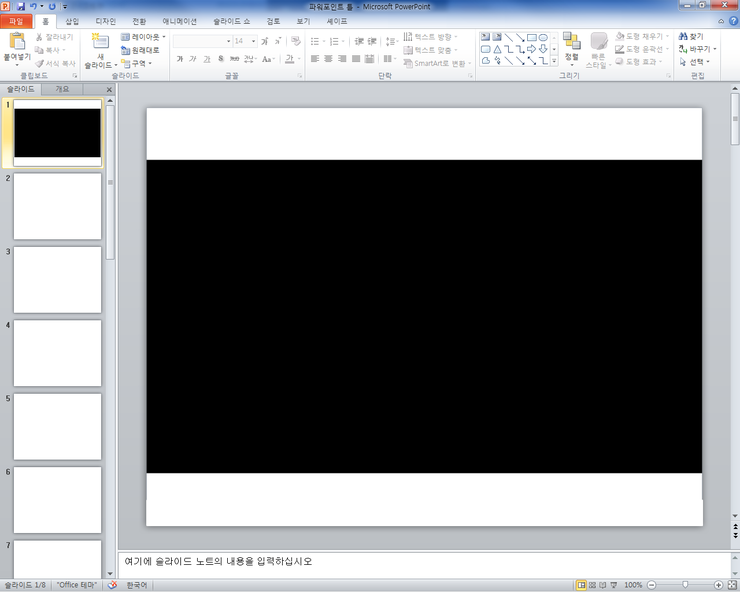The height and width of the screenshot is (592, 740).
Task: Open the Section (구역) dropdown
Action: point(136,63)
